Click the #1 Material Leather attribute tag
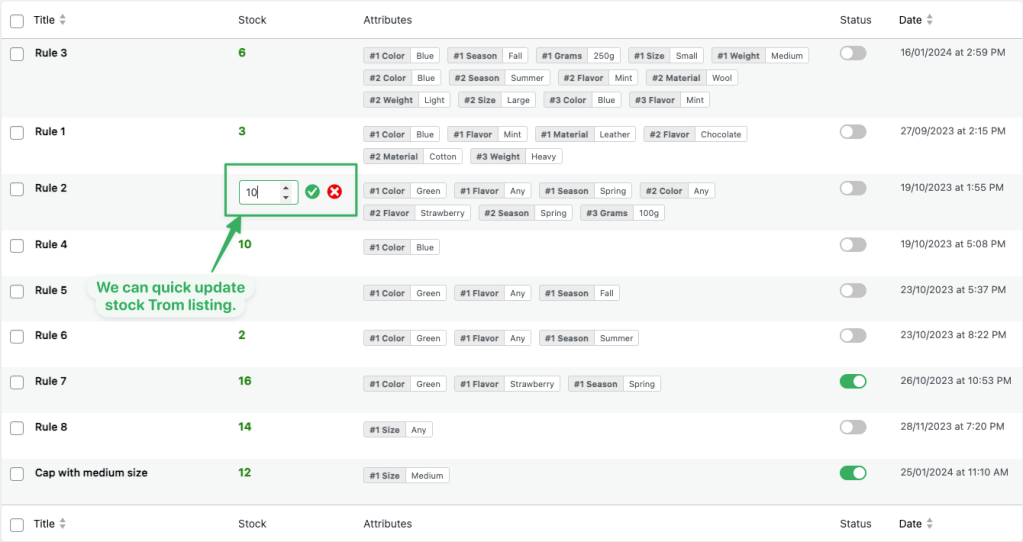The image size is (1023, 542). click(x=585, y=134)
